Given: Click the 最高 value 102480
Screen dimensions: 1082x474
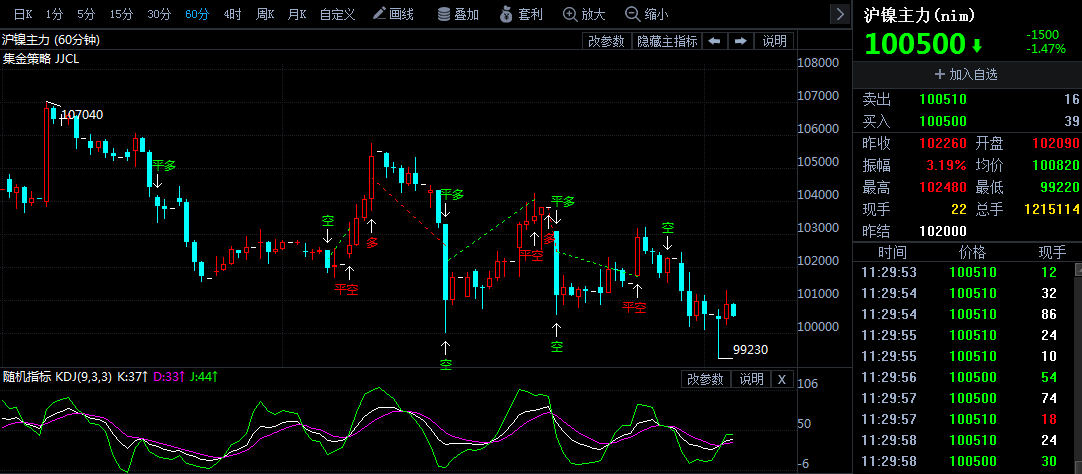Looking at the screenshot, I should (943, 187).
